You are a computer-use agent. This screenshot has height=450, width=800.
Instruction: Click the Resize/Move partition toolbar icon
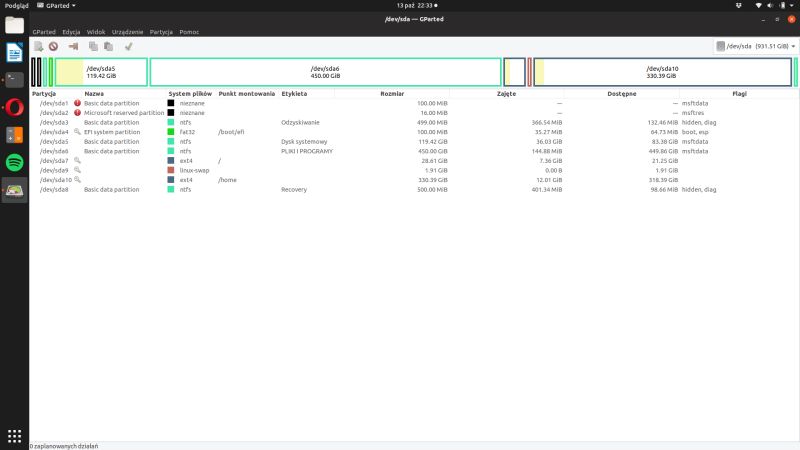point(73,46)
